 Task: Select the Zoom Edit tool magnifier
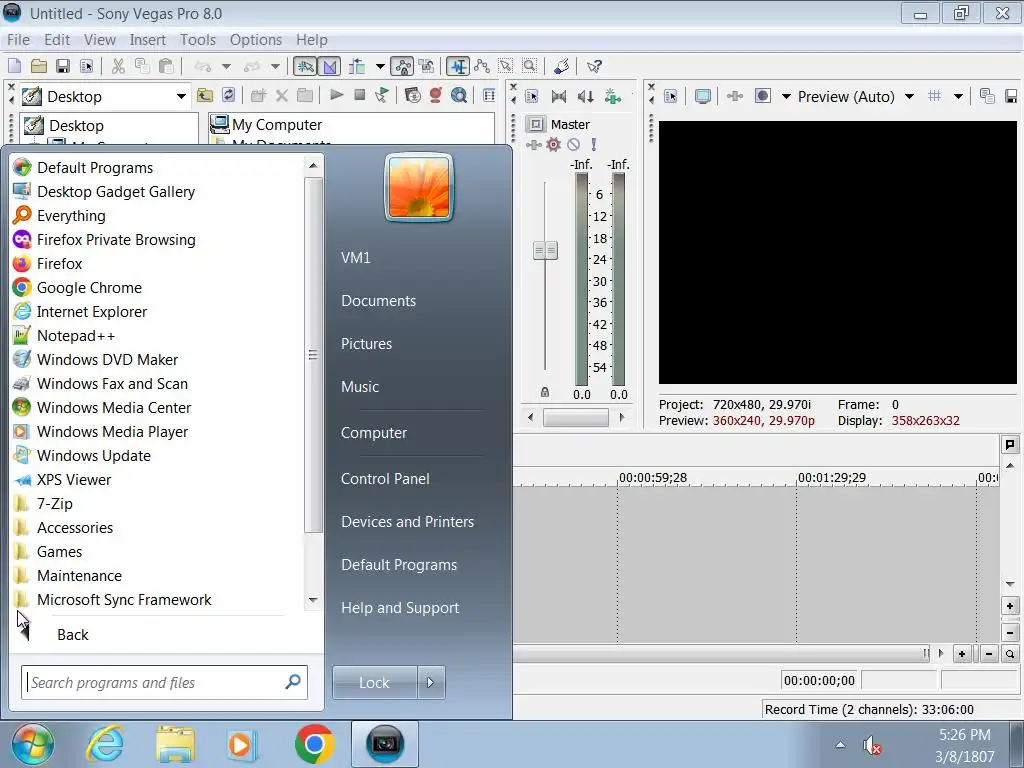[x=530, y=66]
